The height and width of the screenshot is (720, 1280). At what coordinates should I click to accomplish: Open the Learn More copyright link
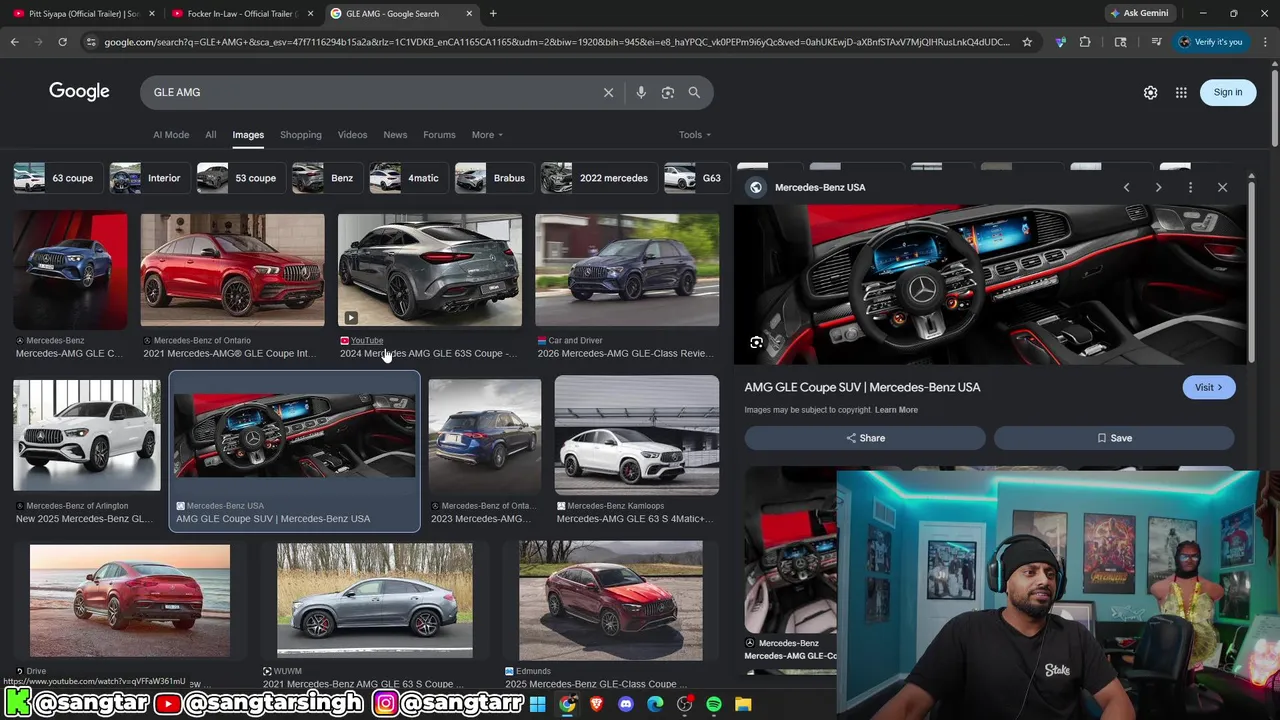[x=896, y=410]
